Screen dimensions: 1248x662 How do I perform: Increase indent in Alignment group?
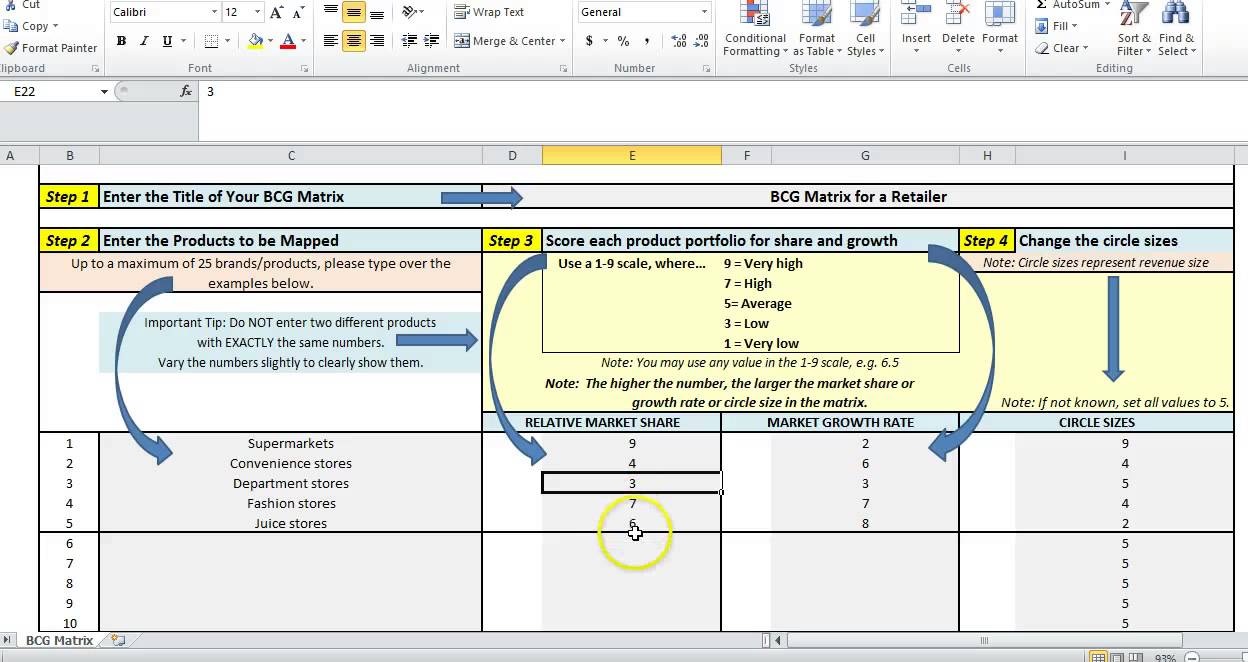(x=432, y=41)
